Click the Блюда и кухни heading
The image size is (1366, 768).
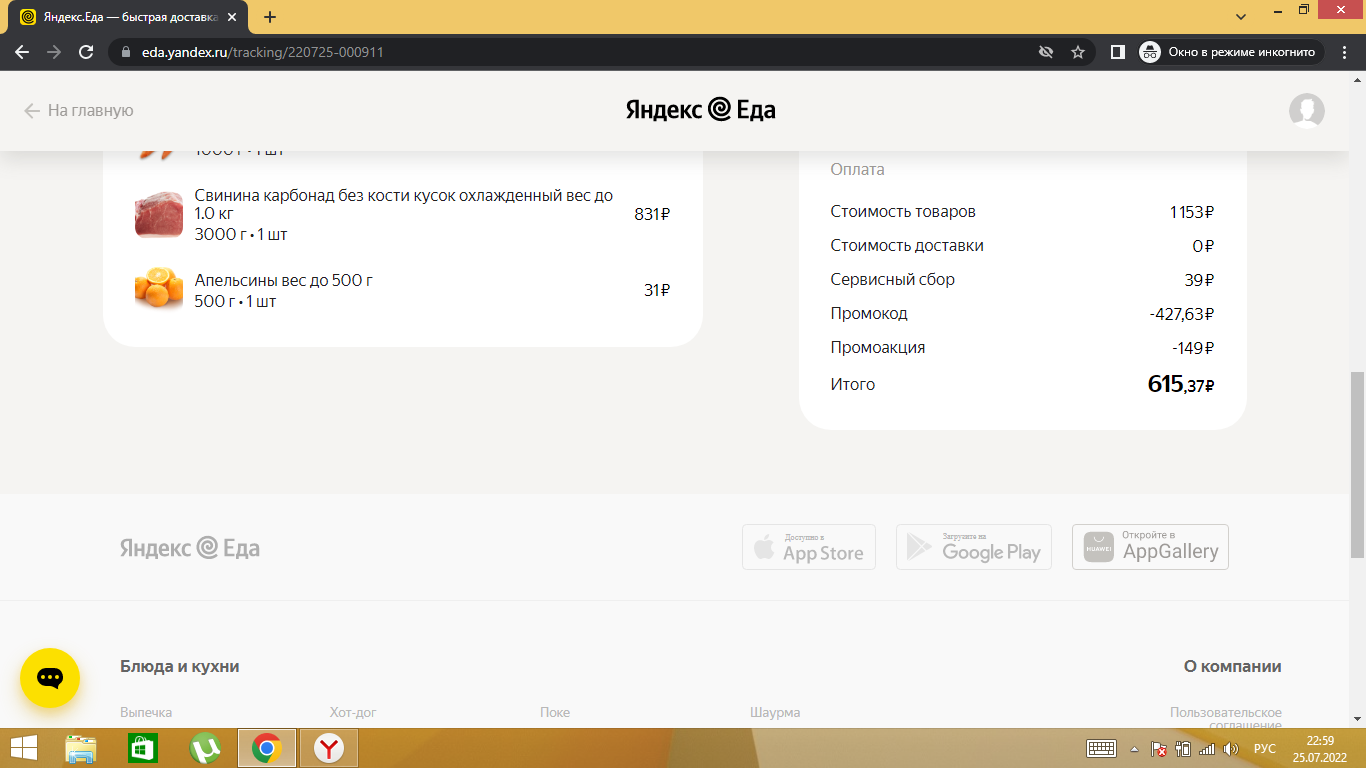pos(180,667)
